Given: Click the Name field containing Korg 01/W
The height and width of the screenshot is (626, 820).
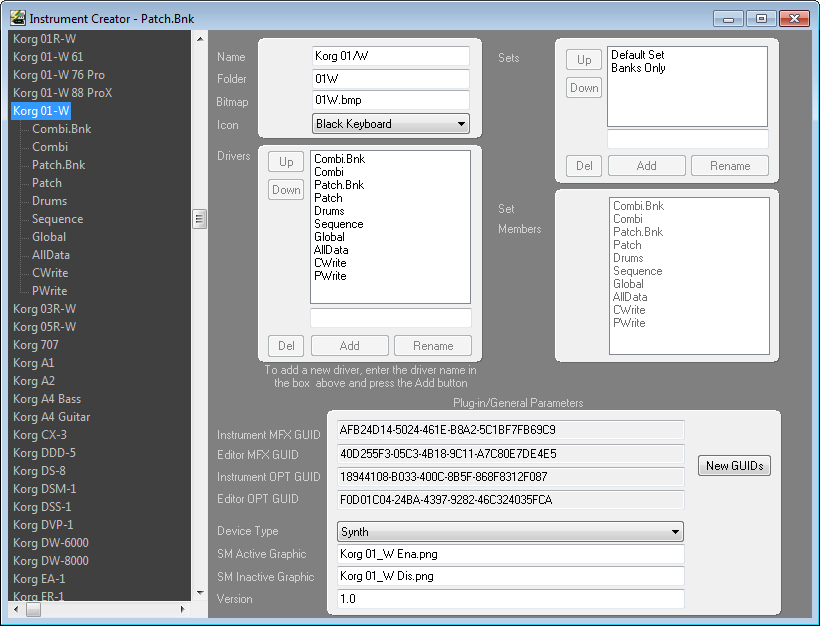Looking at the screenshot, I should (391, 56).
